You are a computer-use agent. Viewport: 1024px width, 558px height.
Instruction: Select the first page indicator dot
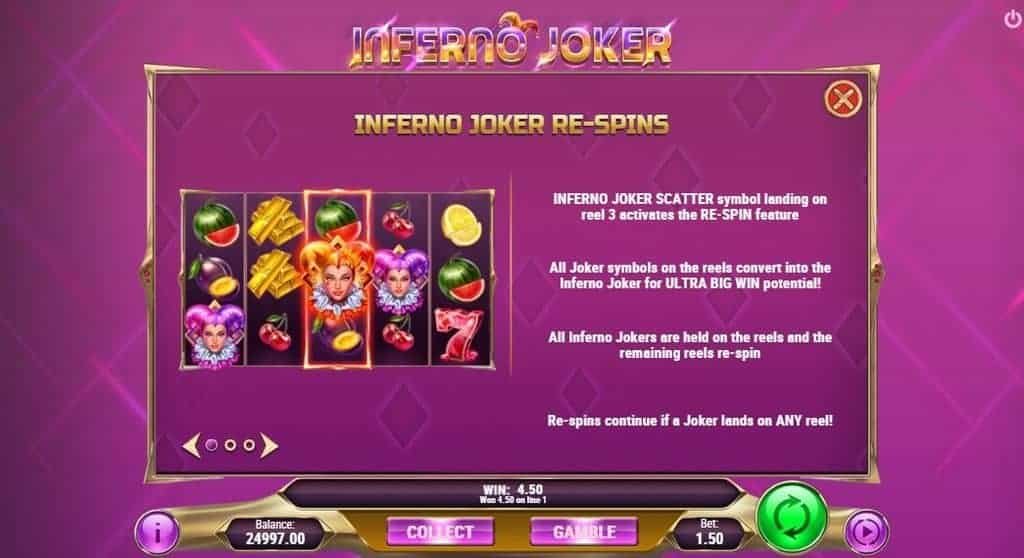point(211,445)
